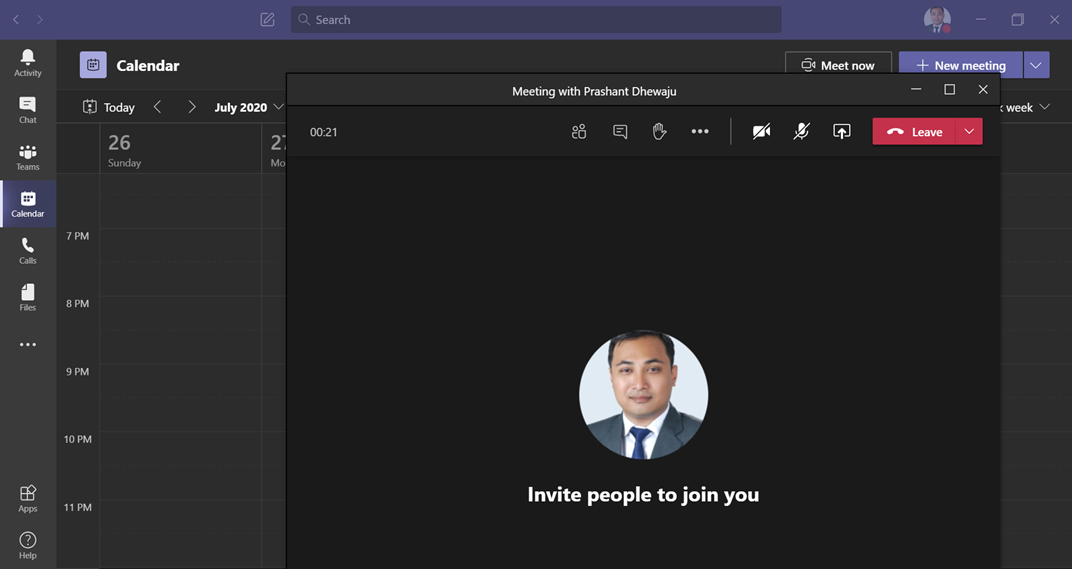Minimize the meeting window
1072x569 pixels.
pos(916,90)
